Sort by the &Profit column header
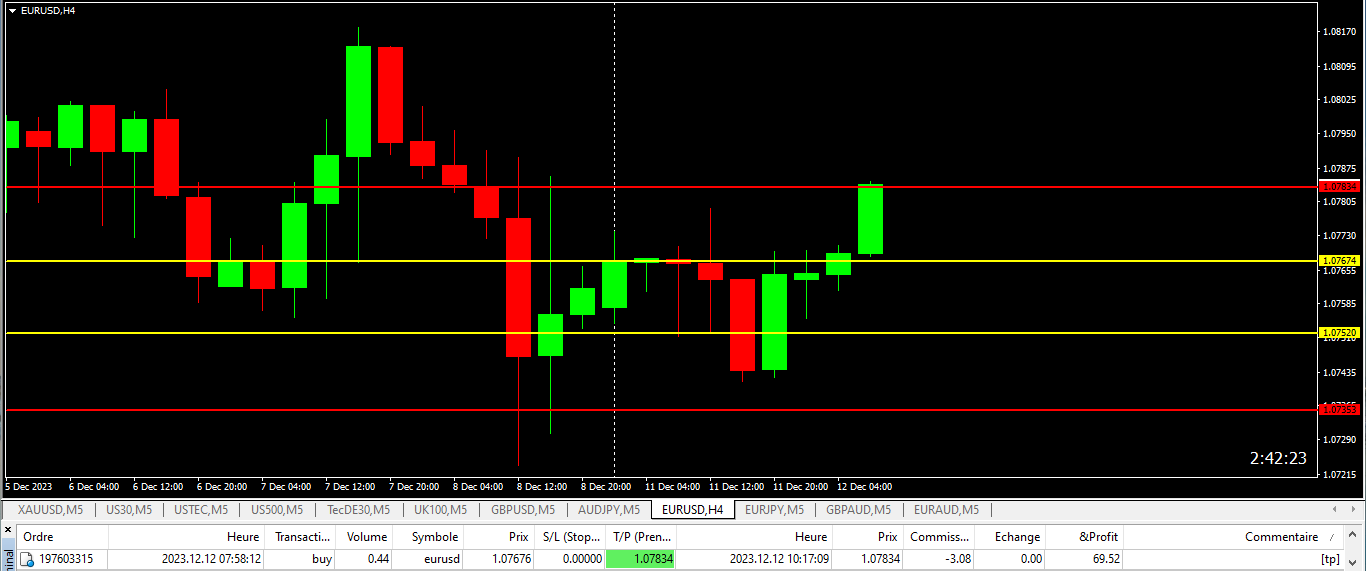The height and width of the screenshot is (571, 1366). tap(1085, 537)
